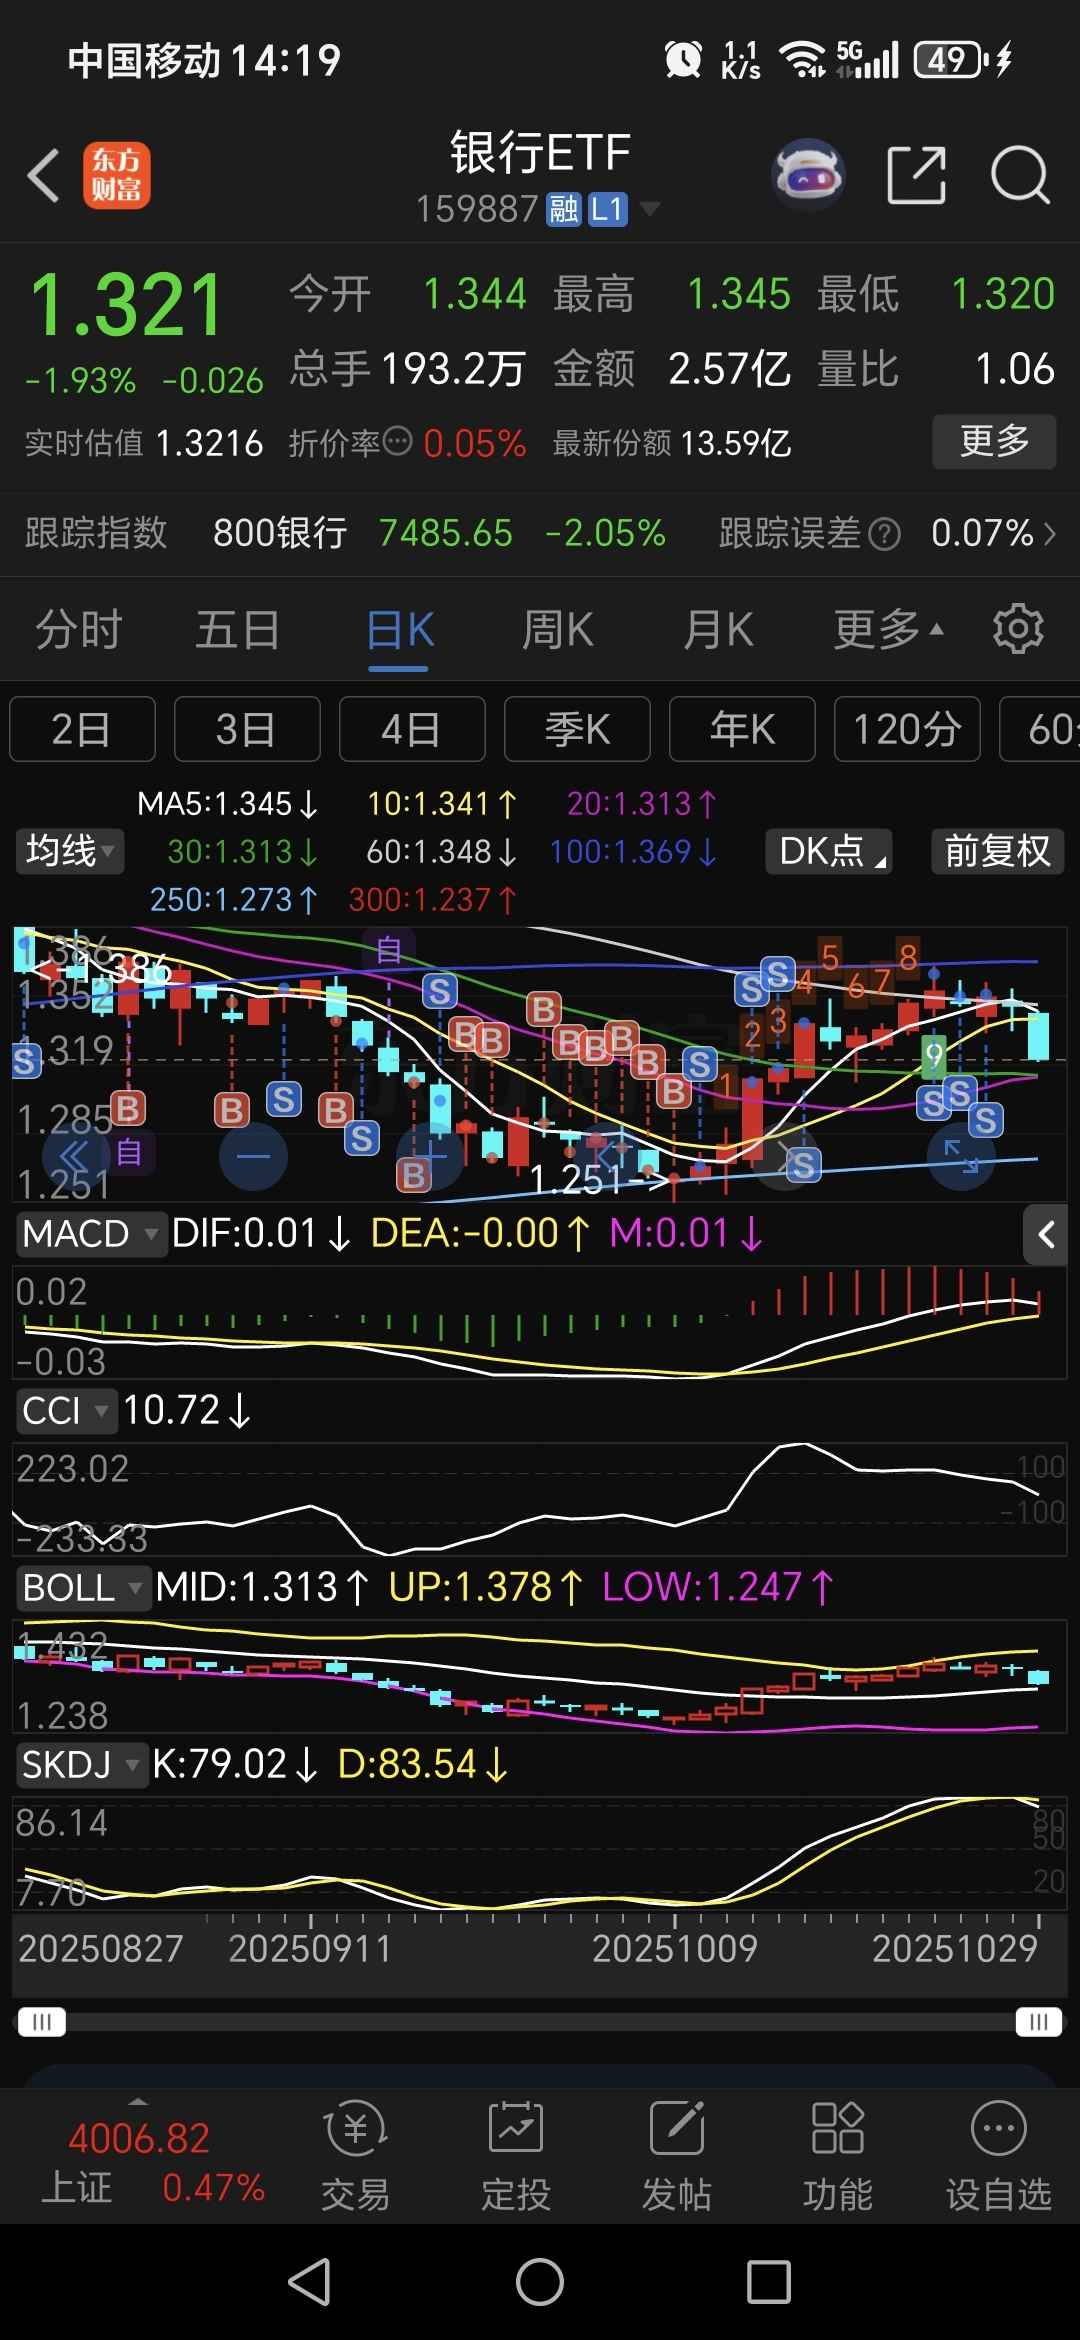Tap the 功能 grid icon
Image resolution: width=1080 pixels, height=2340 pixels.
pos(838,2128)
